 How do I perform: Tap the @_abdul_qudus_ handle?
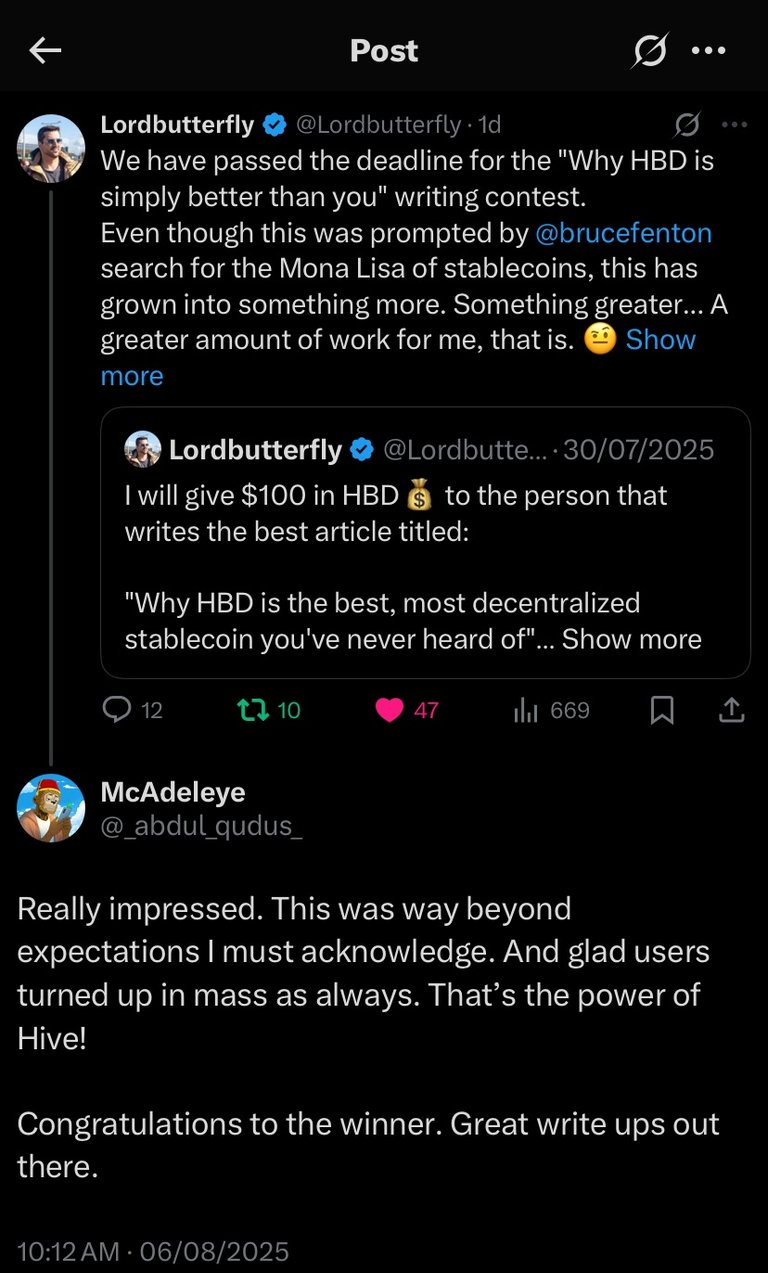point(201,826)
